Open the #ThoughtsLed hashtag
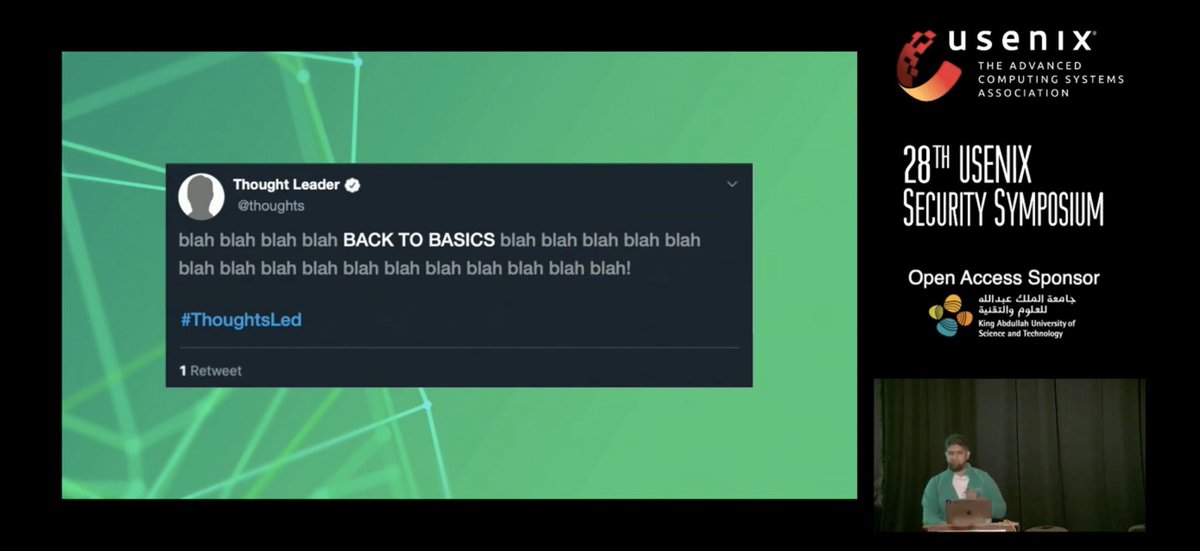1200x551 pixels. [241, 321]
